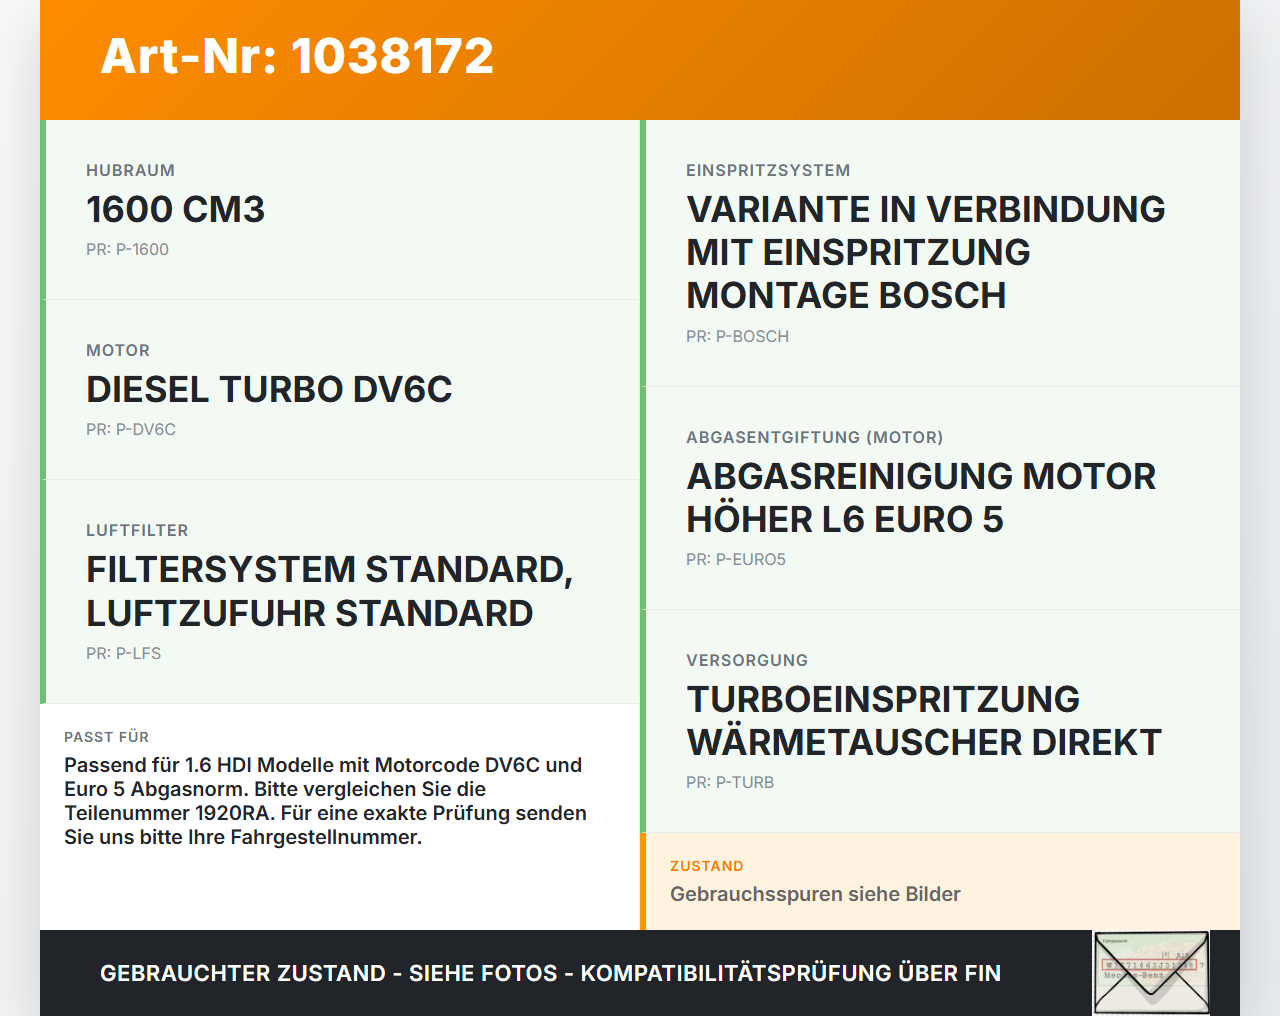Click the PR: P-LFS code
The image size is (1280, 1017).
123,653
